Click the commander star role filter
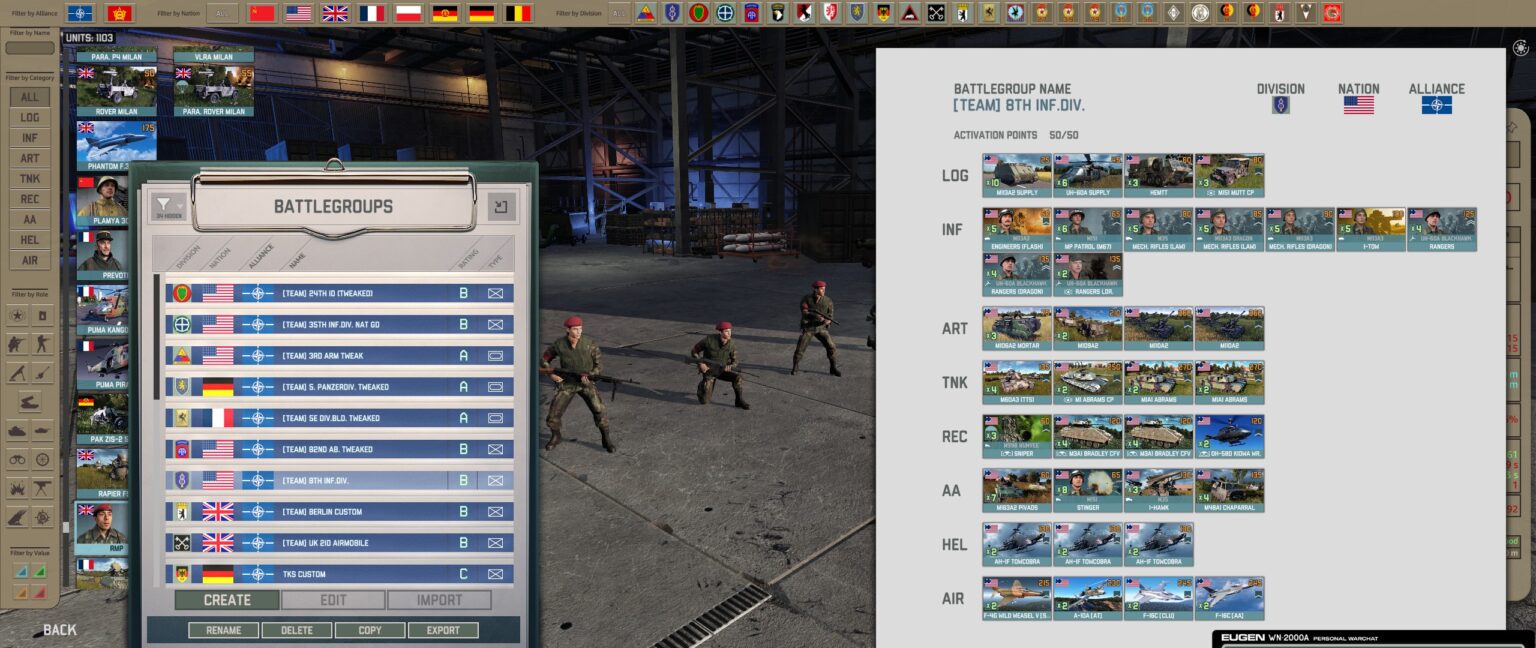1536x648 pixels. (x=18, y=316)
